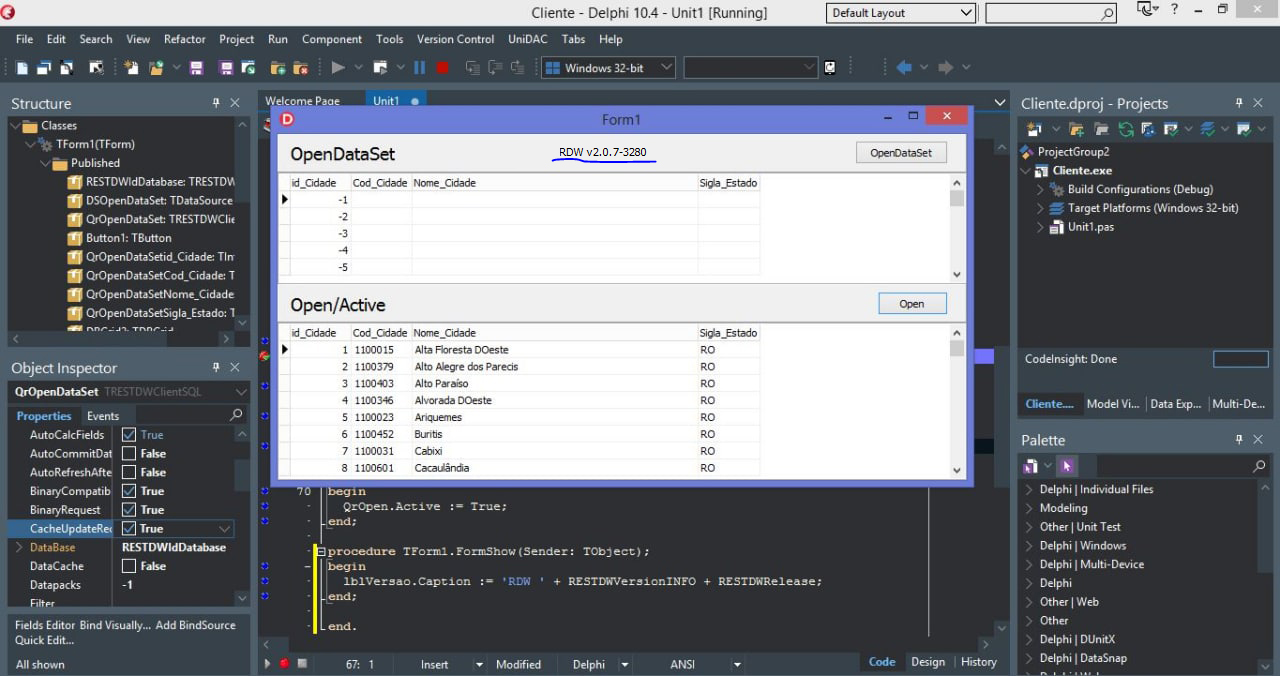Click the Palette pointer selection icon

click(1066, 466)
